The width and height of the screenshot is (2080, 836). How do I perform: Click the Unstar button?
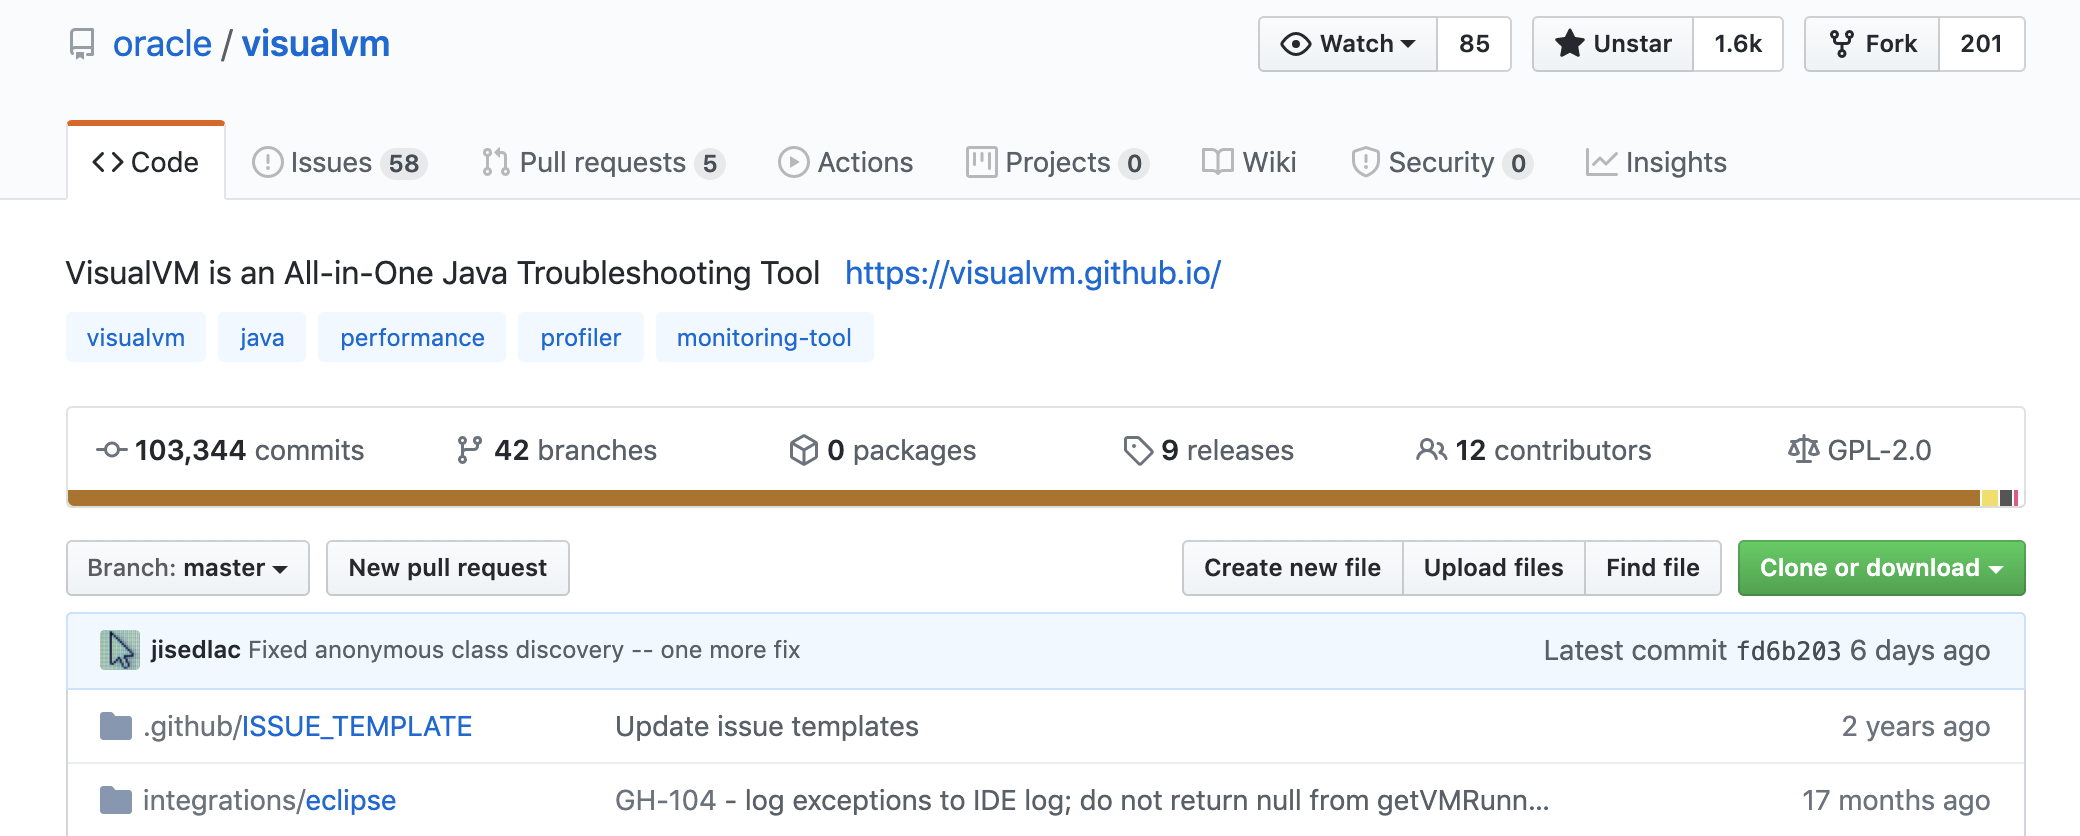(x=1613, y=44)
